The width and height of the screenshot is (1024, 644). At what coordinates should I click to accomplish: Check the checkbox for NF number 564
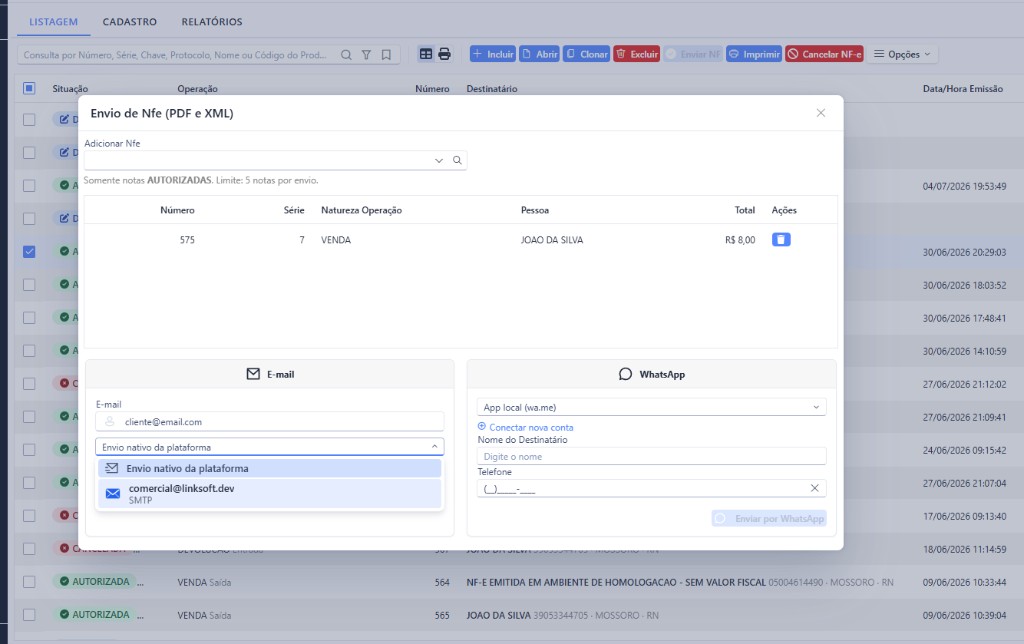[x=29, y=581]
